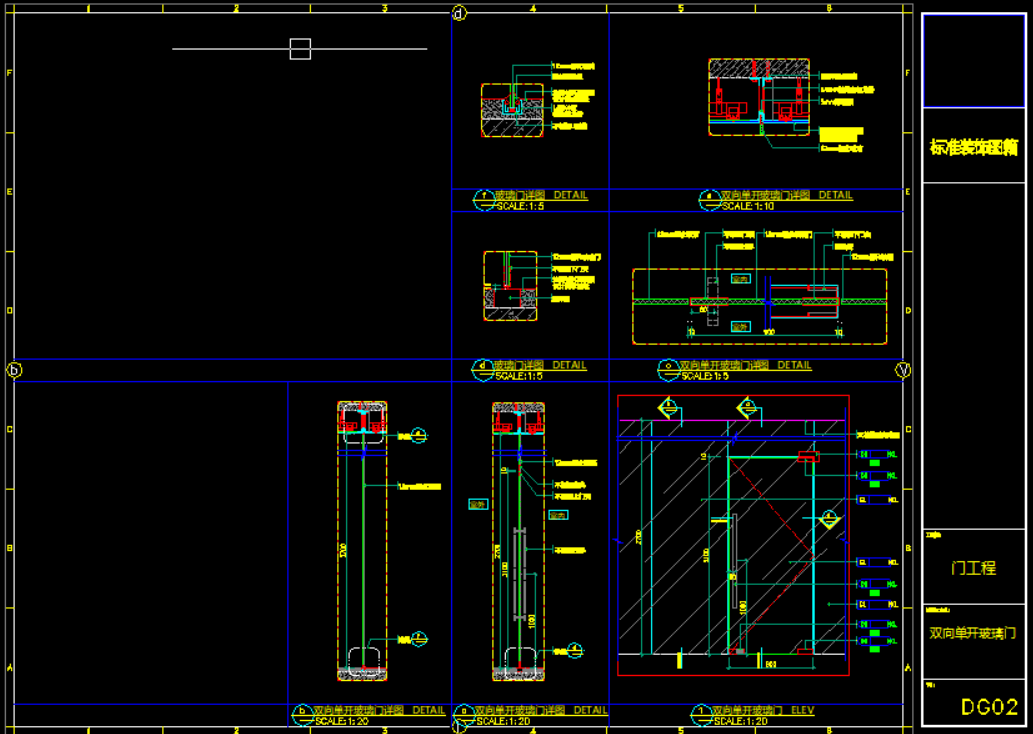Click upper callout circle beside section b
This screenshot has width=1033, height=734.
[x=419, y=436]
